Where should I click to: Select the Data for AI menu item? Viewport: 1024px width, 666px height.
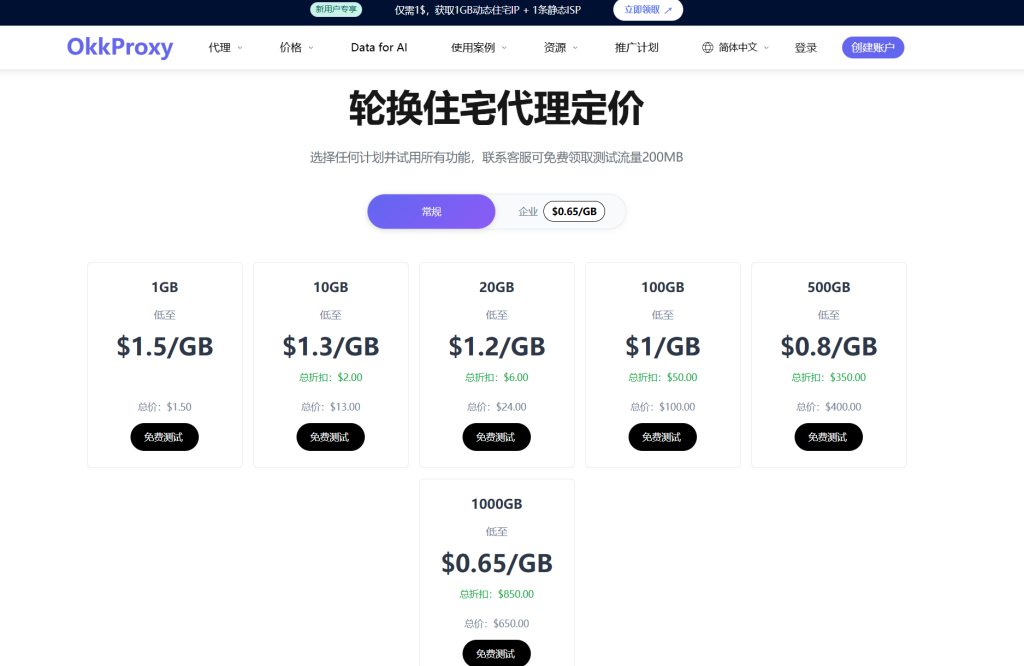[379, 47]
